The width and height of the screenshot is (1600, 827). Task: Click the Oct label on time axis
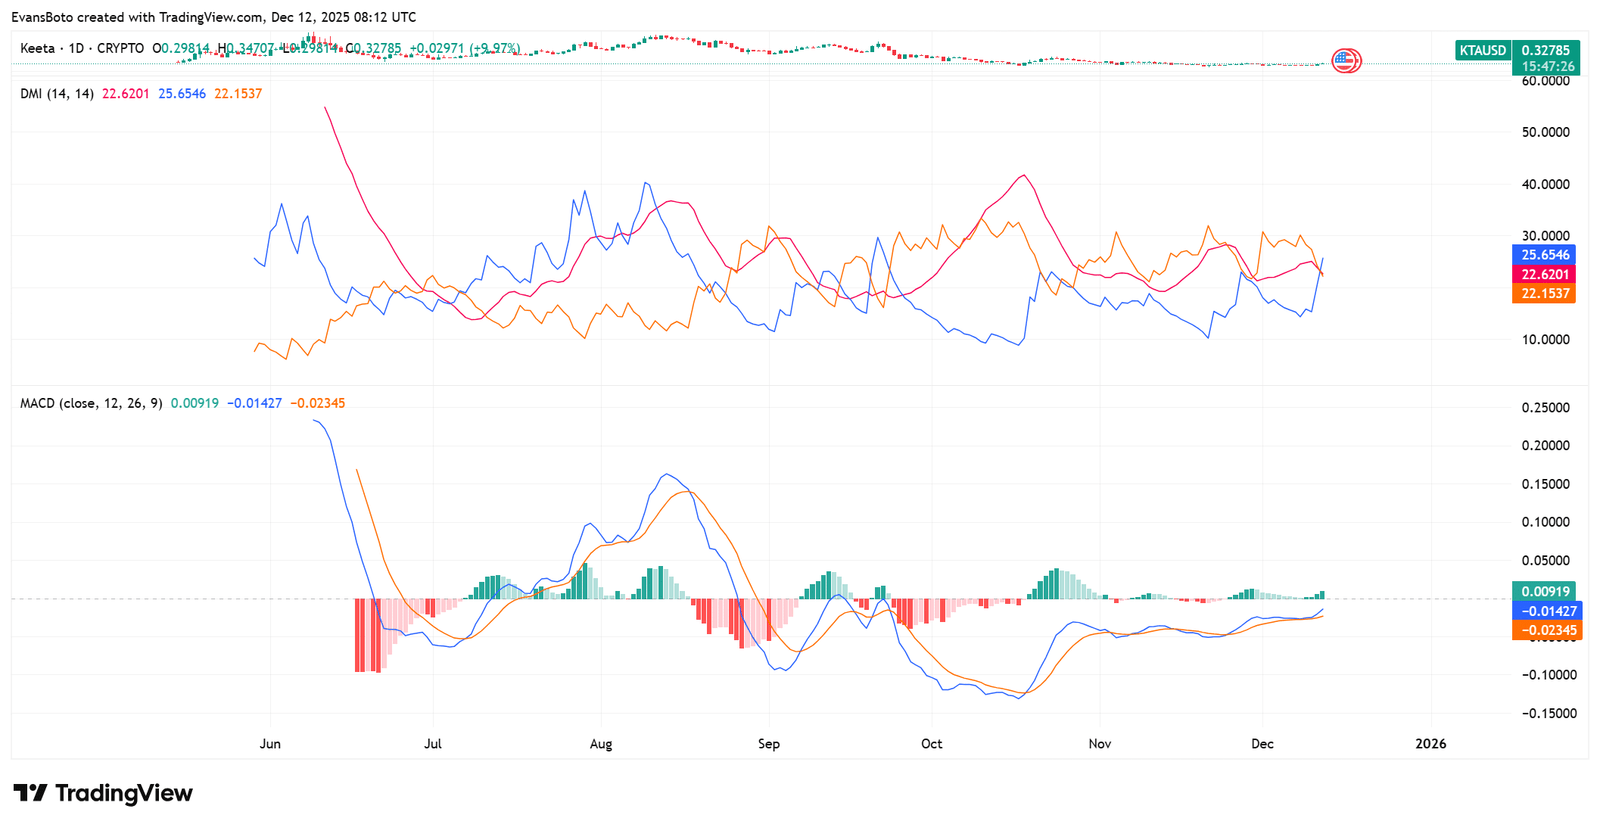pos(932,744)
